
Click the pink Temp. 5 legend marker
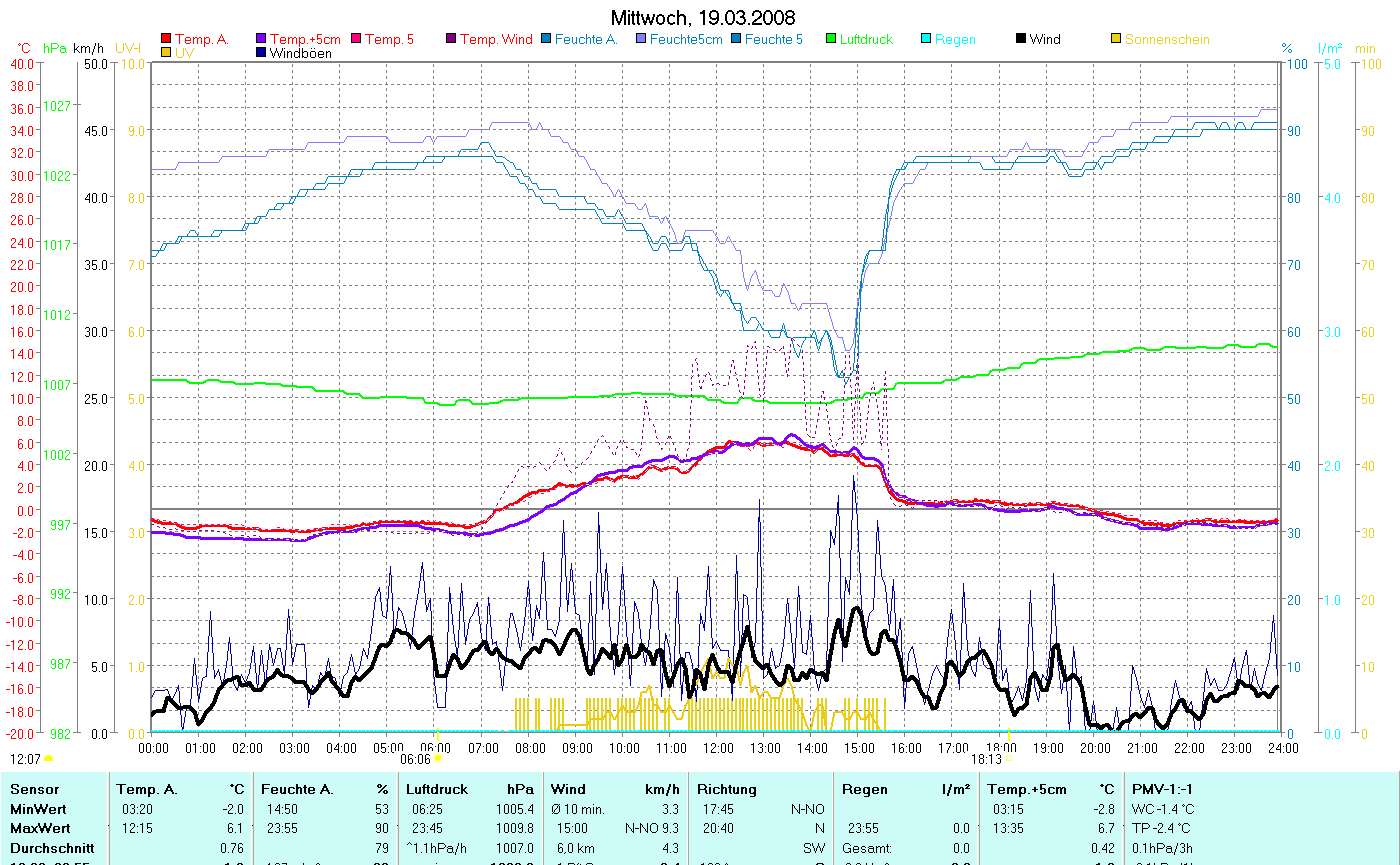[355, 40]
